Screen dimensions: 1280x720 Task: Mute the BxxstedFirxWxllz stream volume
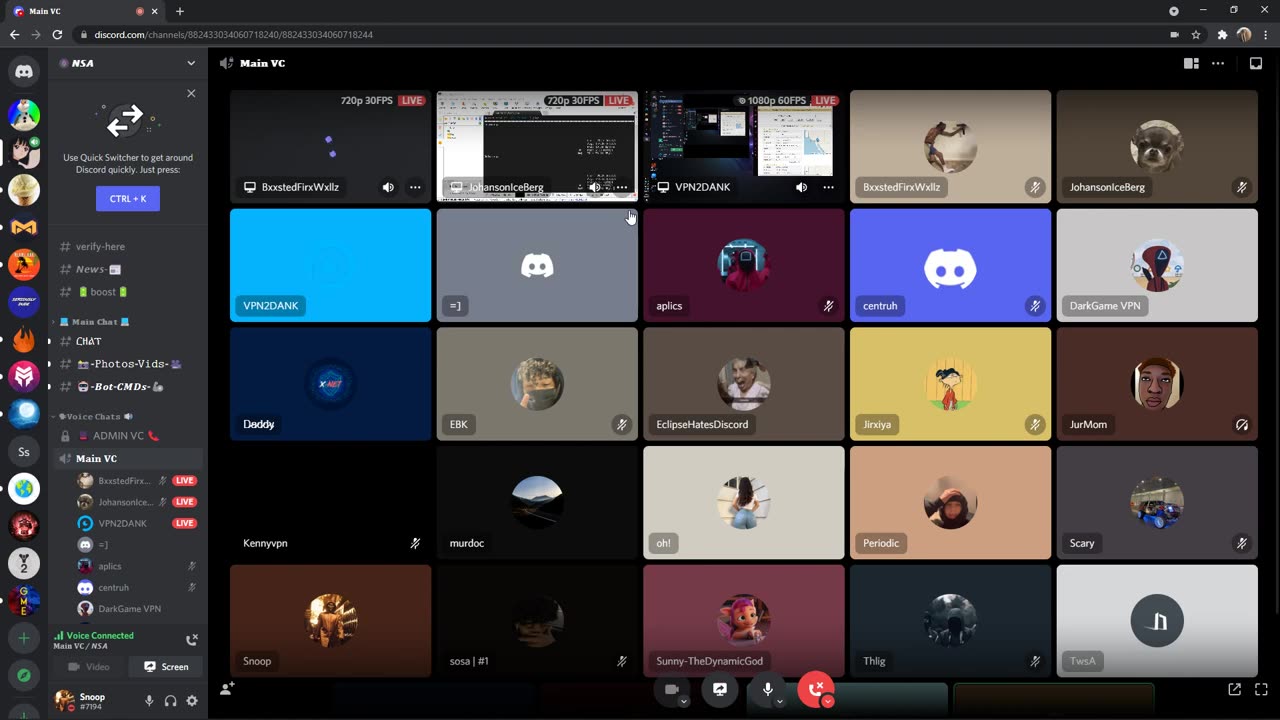point(388,187)
